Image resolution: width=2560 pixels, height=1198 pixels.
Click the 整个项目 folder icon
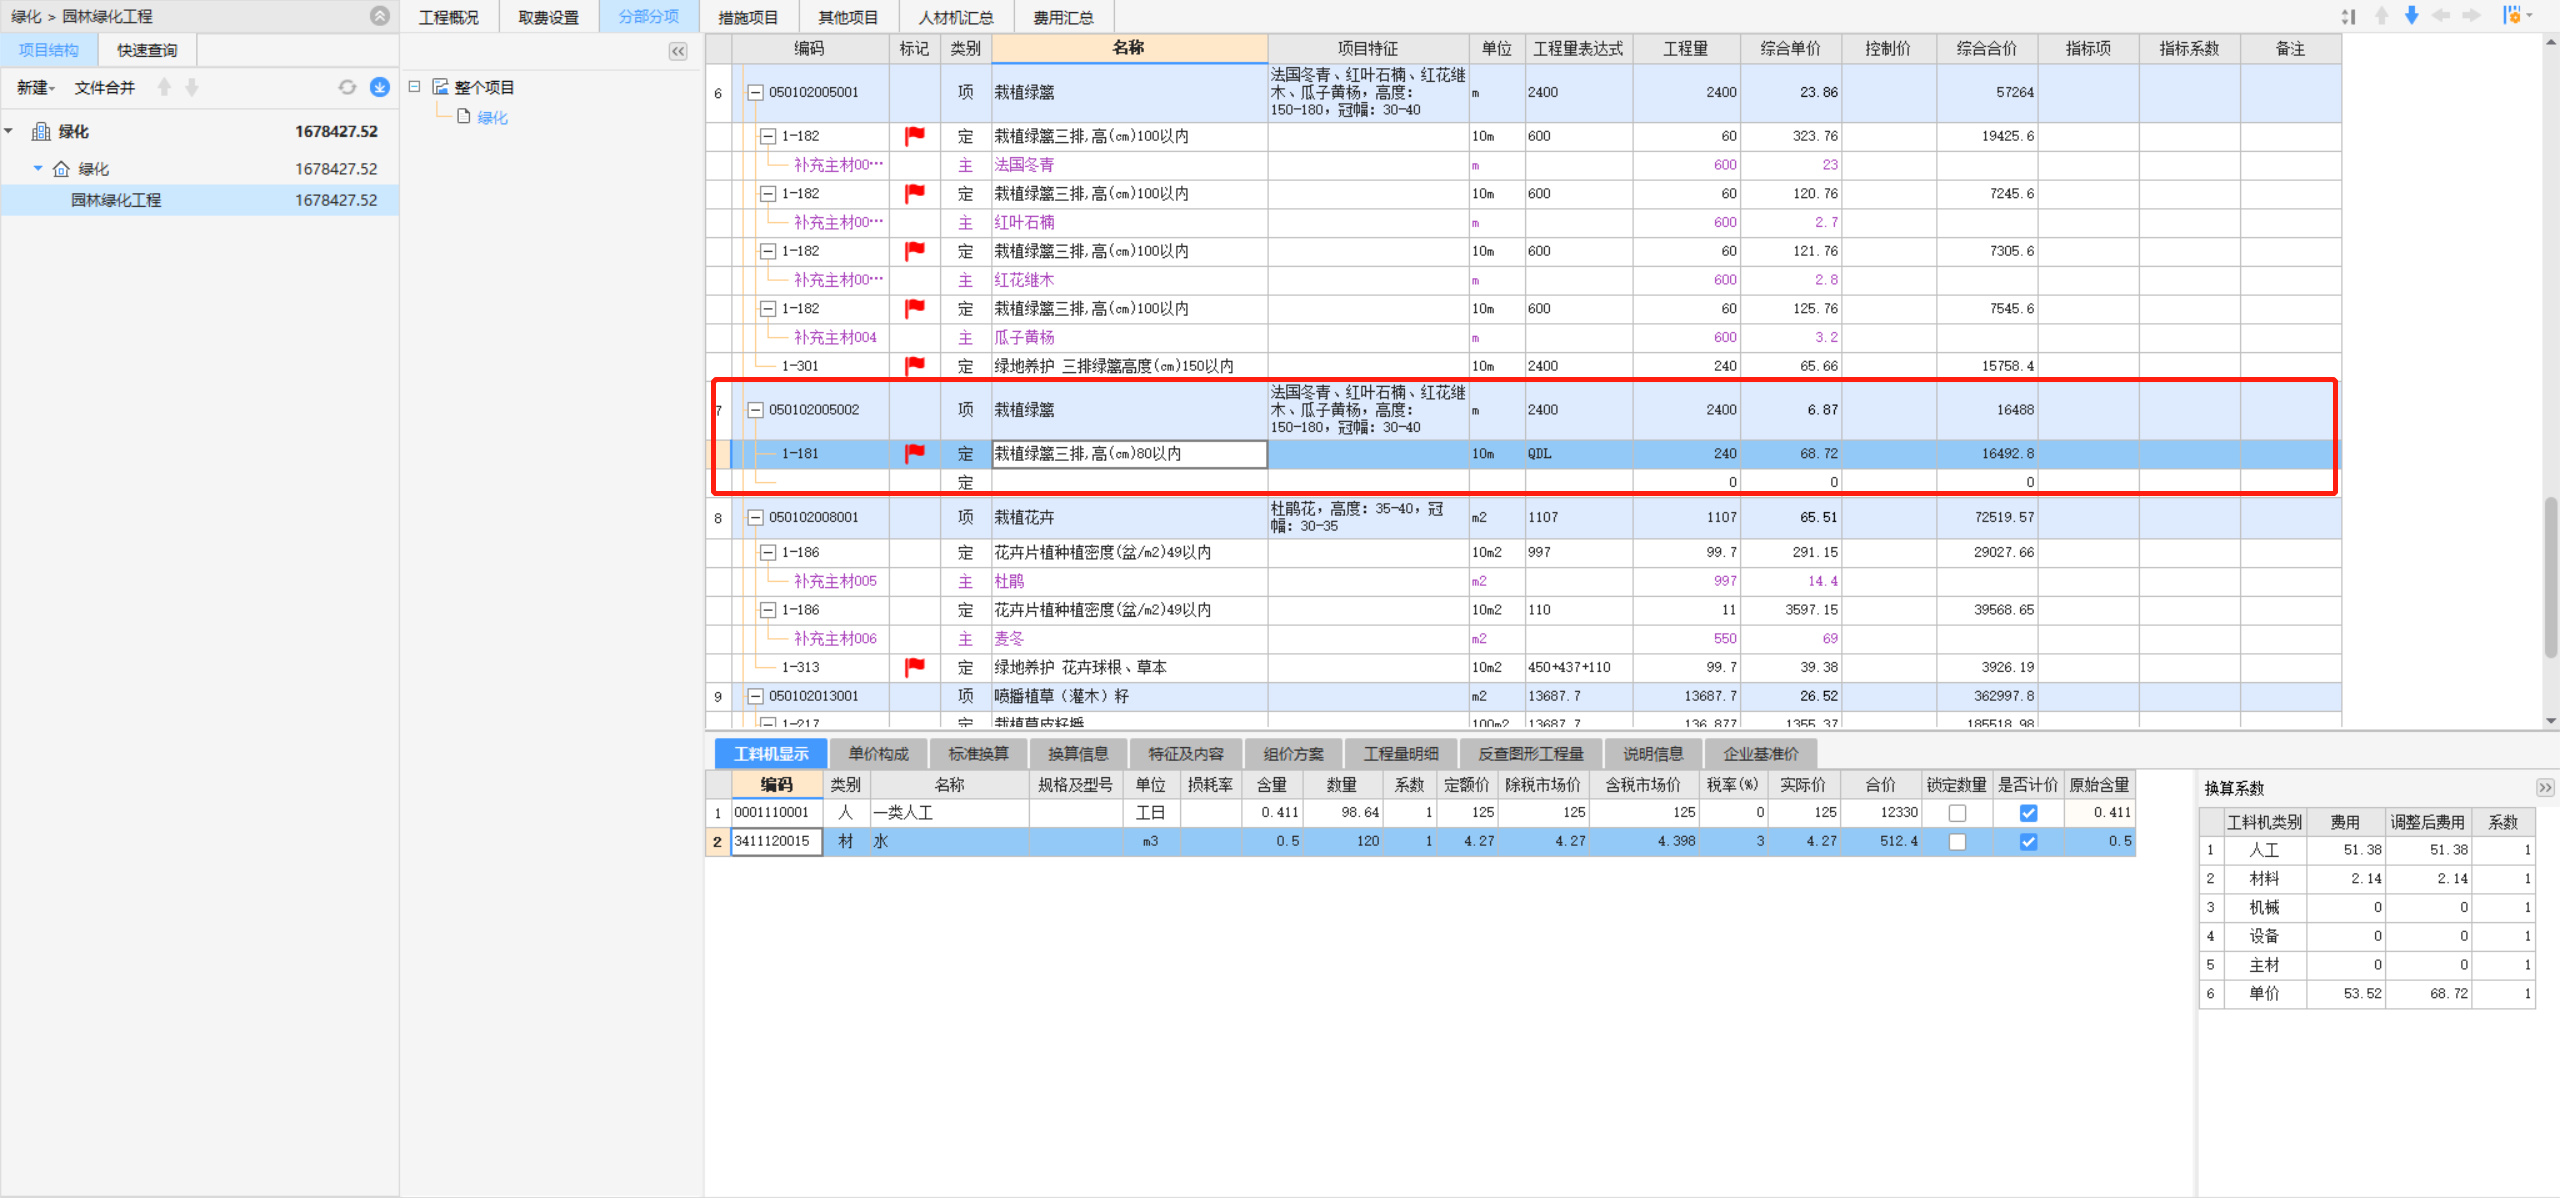click(440, 87)
